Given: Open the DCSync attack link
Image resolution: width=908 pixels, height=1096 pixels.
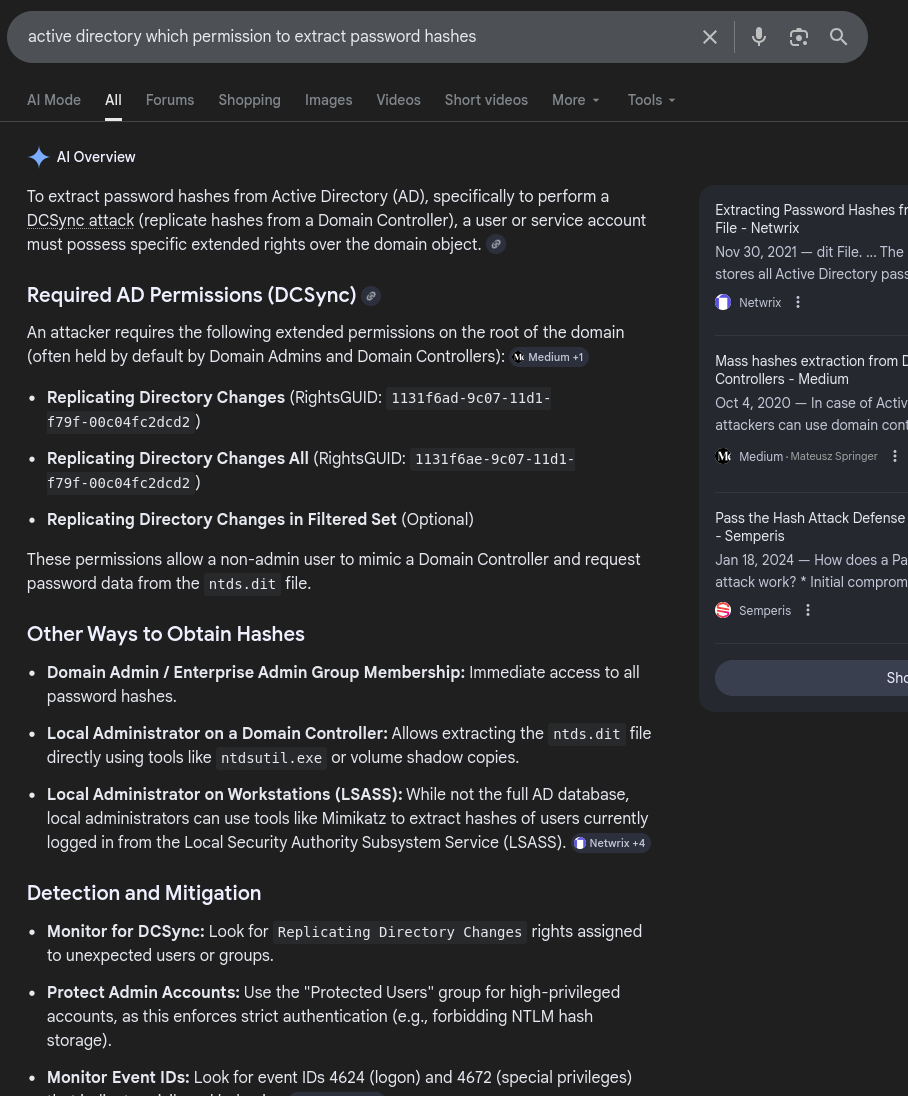Looking at the screenshot, I should point(80,221).
